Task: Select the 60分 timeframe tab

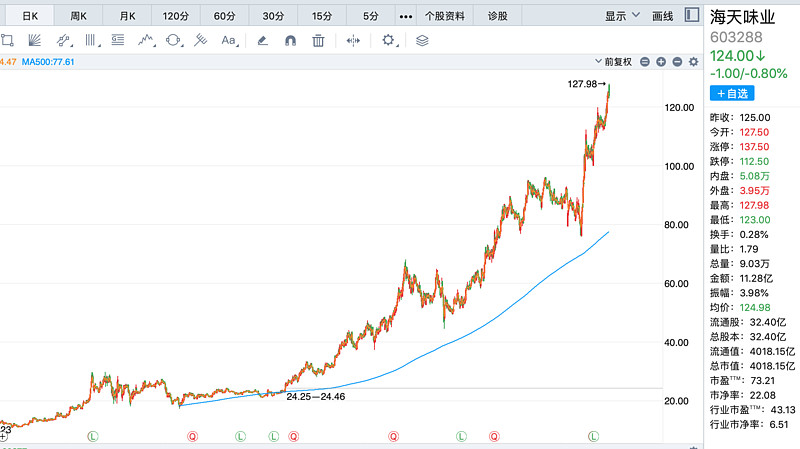Action: (x=223, y=16)
